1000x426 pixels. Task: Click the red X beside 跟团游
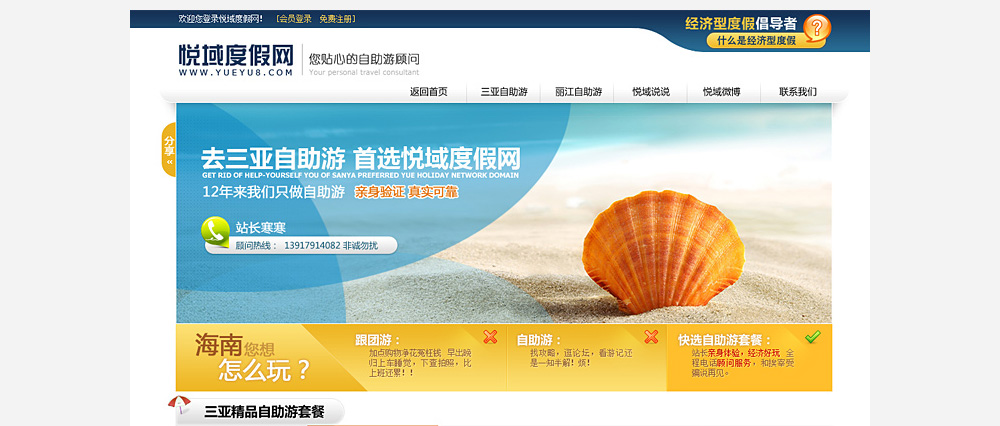pyautogui.click(x=490, y=337)
